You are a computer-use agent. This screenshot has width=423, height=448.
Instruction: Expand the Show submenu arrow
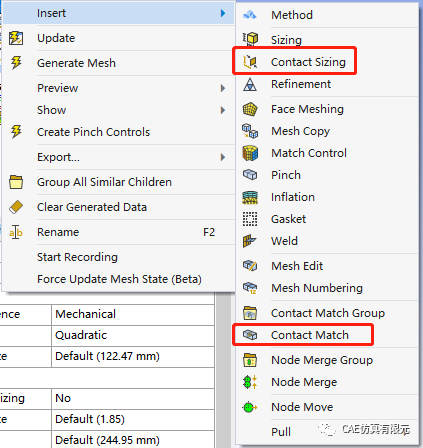[223, 110]
